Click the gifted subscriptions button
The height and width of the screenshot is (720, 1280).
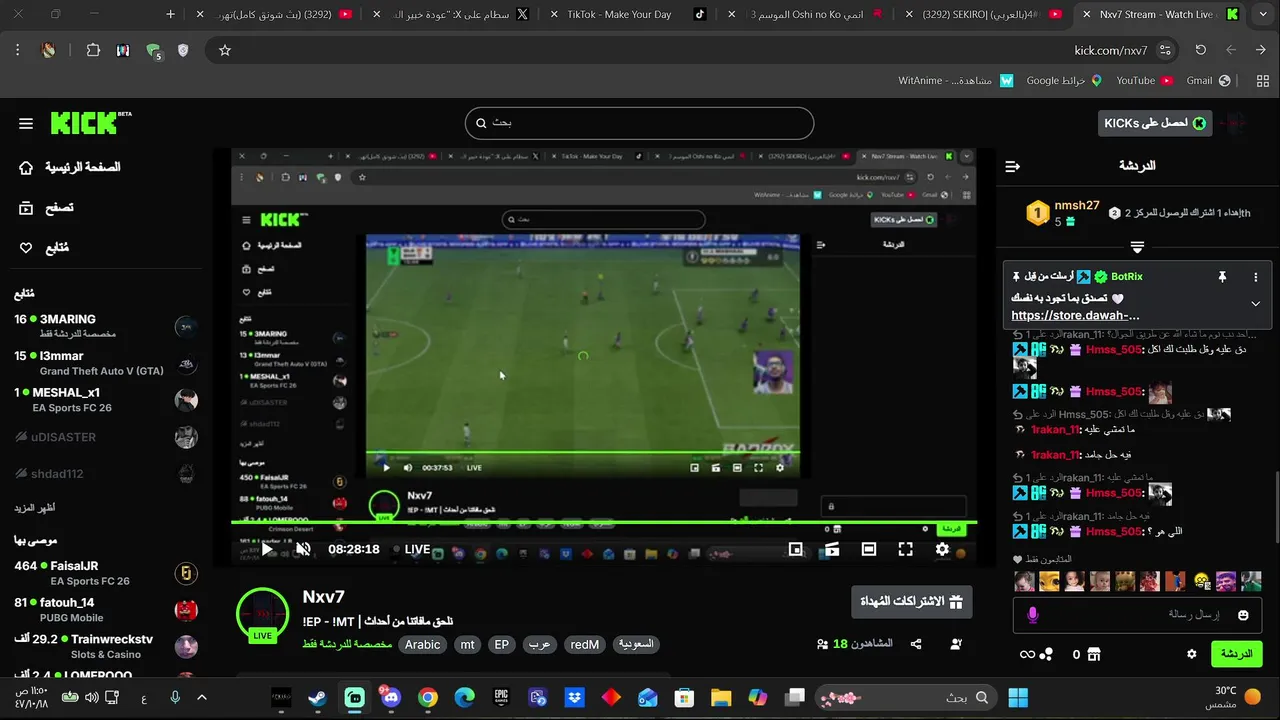pyautogui.click(x=911, y=602)
